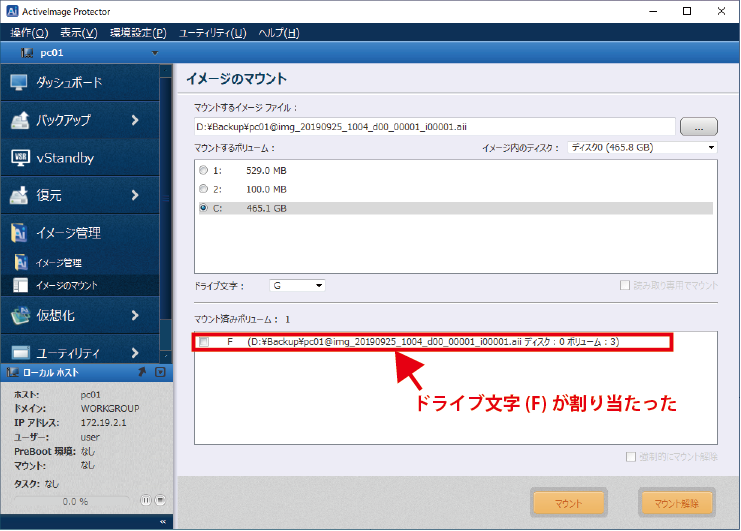Check the mounted volume F checkbox

(x=205, y=343)
